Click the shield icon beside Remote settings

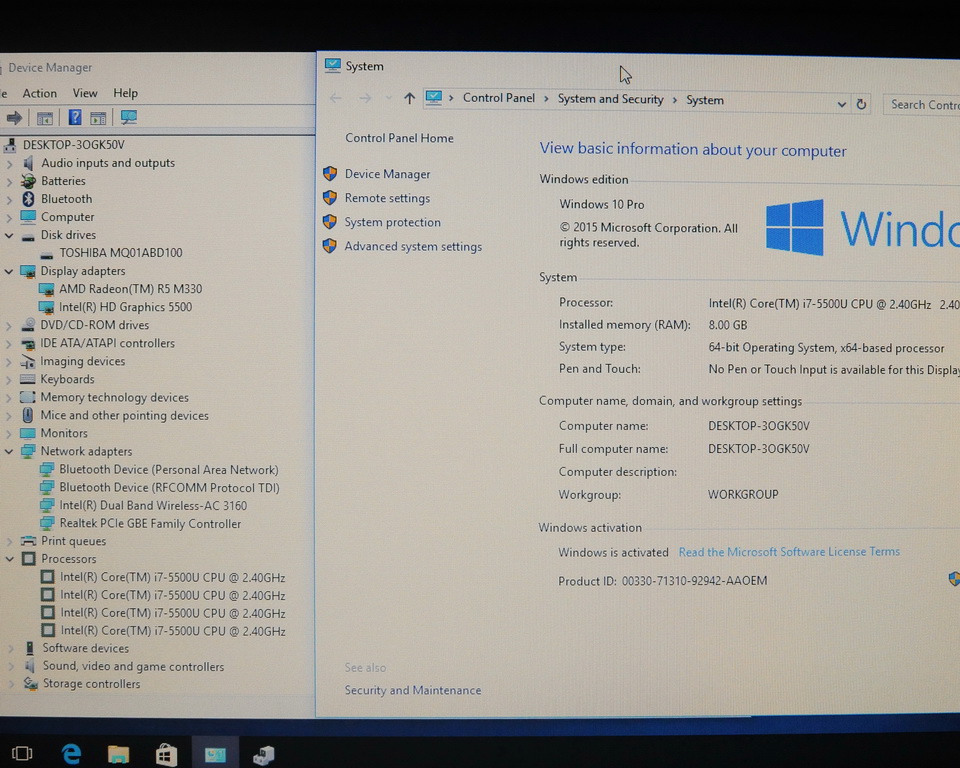330,197
